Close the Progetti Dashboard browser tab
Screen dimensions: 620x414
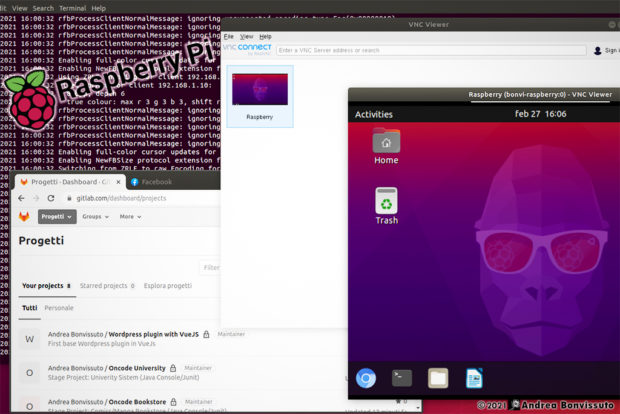118,182
